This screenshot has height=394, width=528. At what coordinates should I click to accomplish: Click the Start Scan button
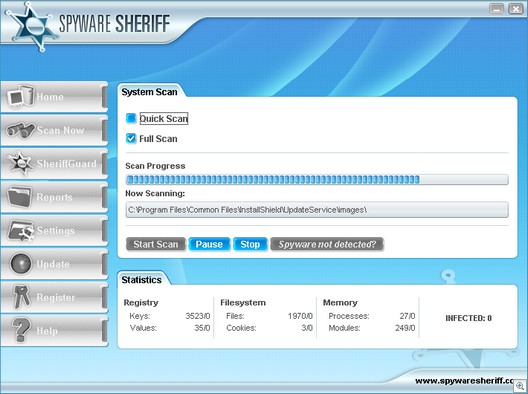(x=156, y=244)
